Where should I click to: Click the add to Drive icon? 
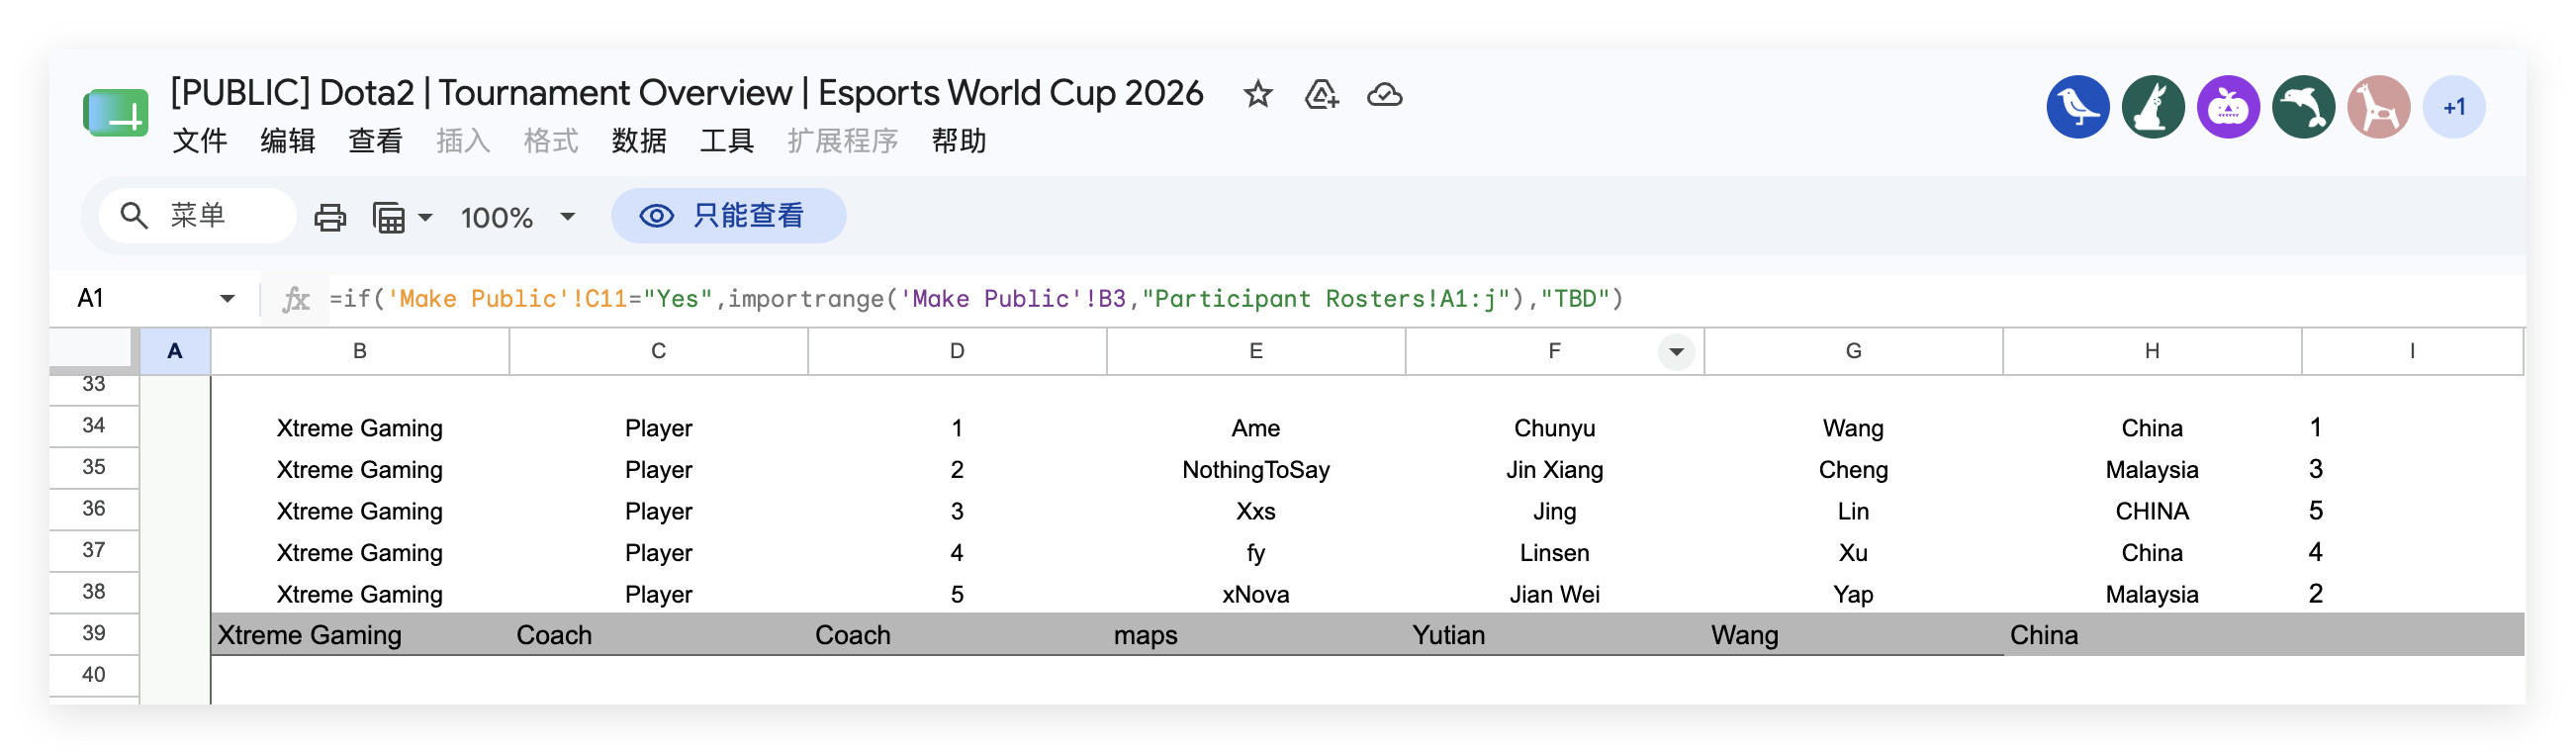tap(1321, 95)
